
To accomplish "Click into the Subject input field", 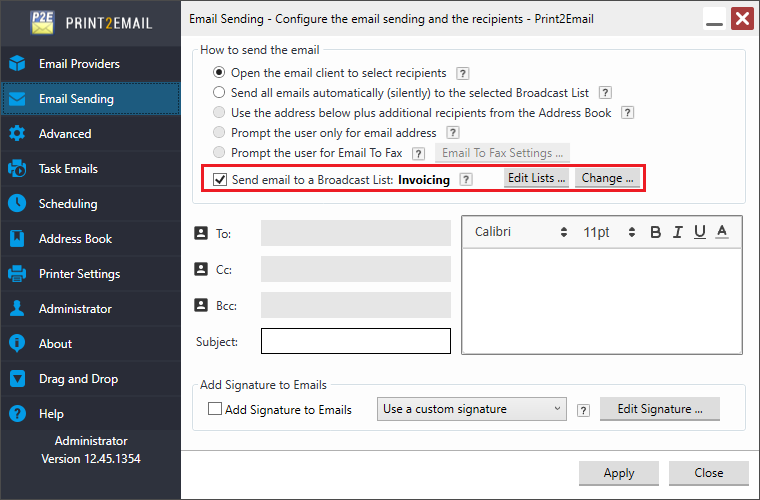I will tap(356, 341).
